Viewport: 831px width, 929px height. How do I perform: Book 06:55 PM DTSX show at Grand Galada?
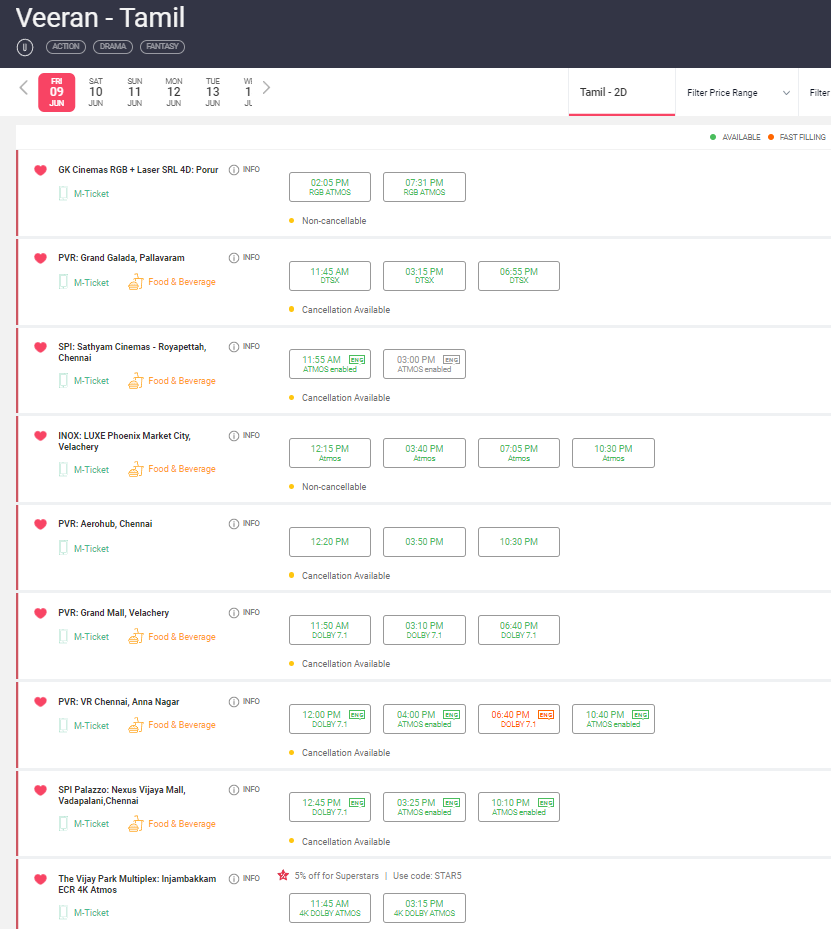pyautogui.click(x=519, y=276)
